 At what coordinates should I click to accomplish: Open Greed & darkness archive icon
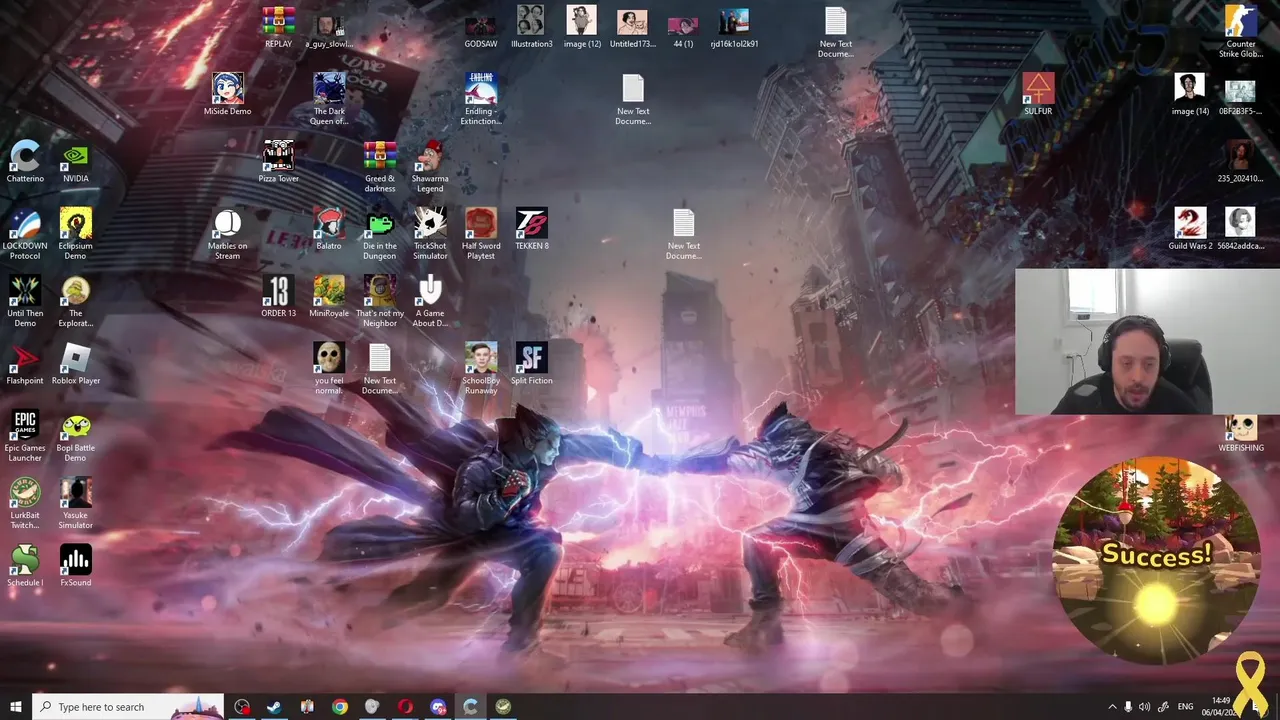(x=380, y=166)
